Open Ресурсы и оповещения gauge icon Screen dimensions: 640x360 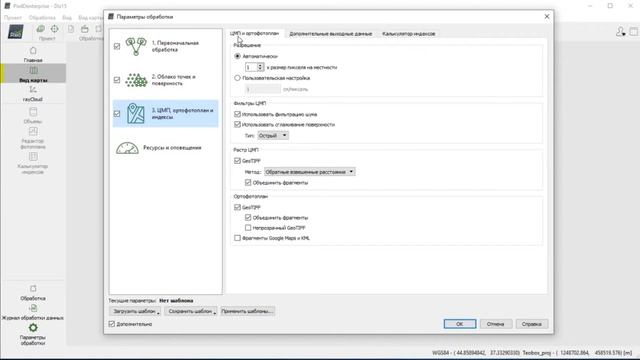click(127, 148)
